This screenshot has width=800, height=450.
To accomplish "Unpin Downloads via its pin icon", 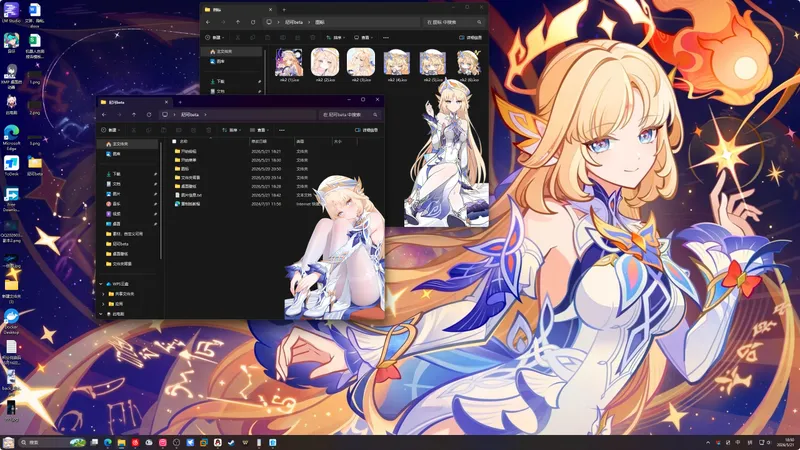I will pyautogui.click(x=155, y=174).
